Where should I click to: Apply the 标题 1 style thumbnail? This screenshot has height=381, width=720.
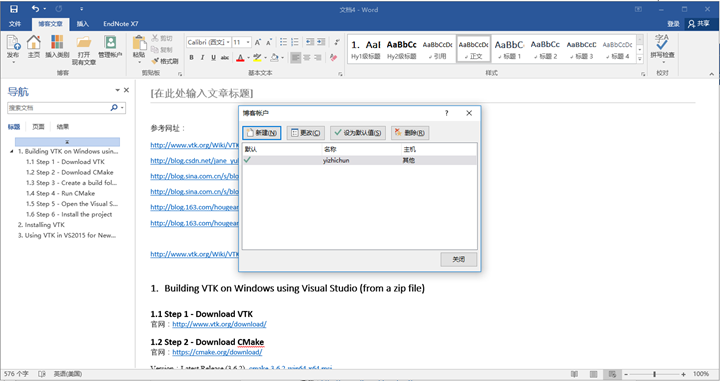[510, 49]
